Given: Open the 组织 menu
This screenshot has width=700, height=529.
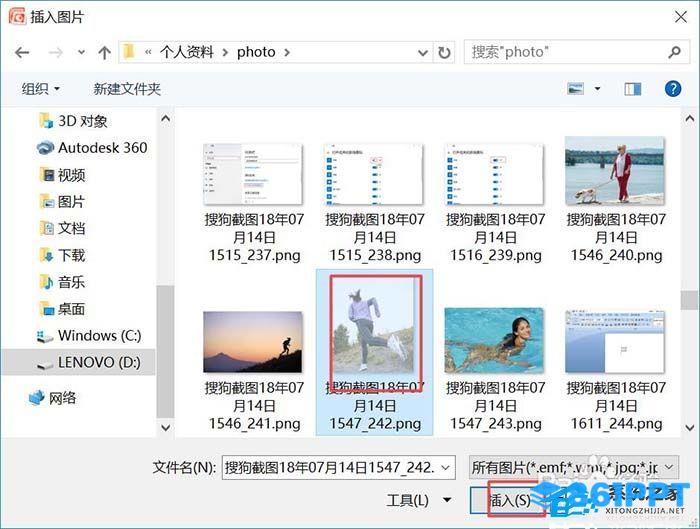Looking at the screenshot, I should pos(40,89).
